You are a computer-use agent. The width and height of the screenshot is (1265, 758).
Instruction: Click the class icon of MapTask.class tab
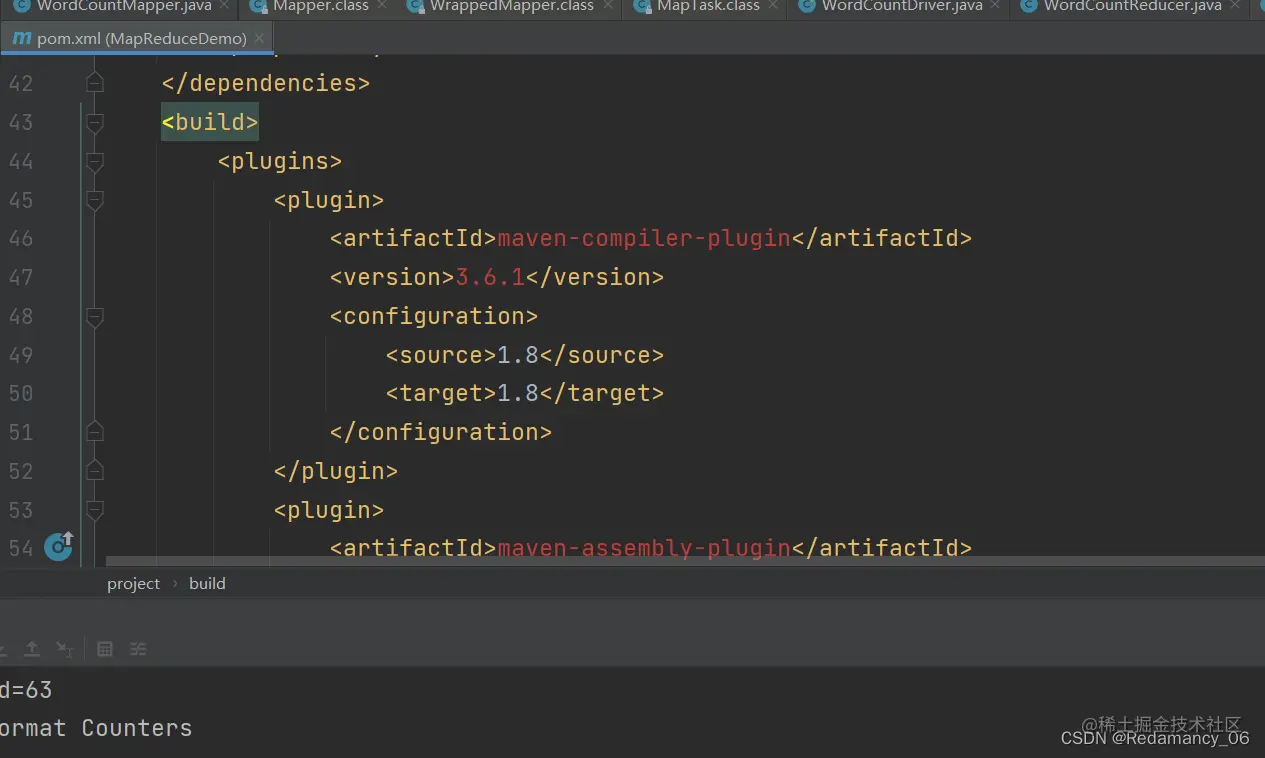point(642,6)
